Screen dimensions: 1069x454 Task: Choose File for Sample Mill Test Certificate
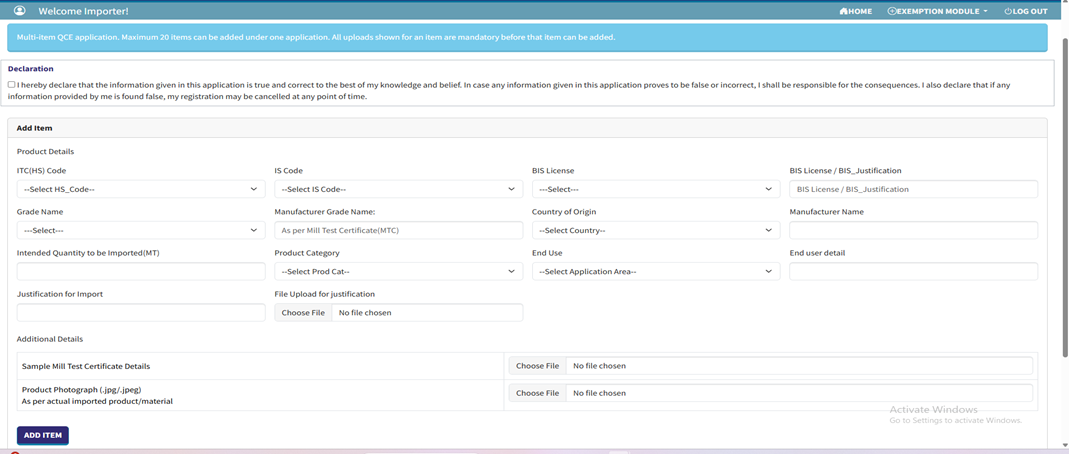coord(537,366)
